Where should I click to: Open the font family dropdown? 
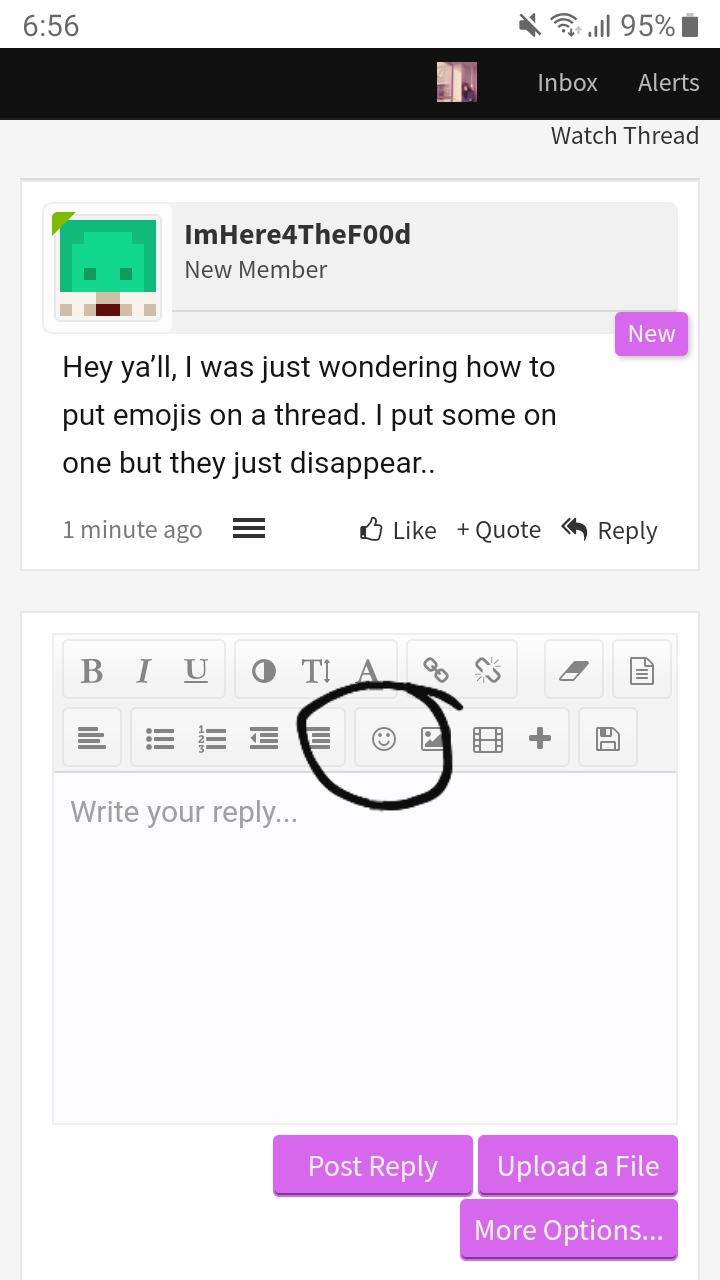coord(368,671)
